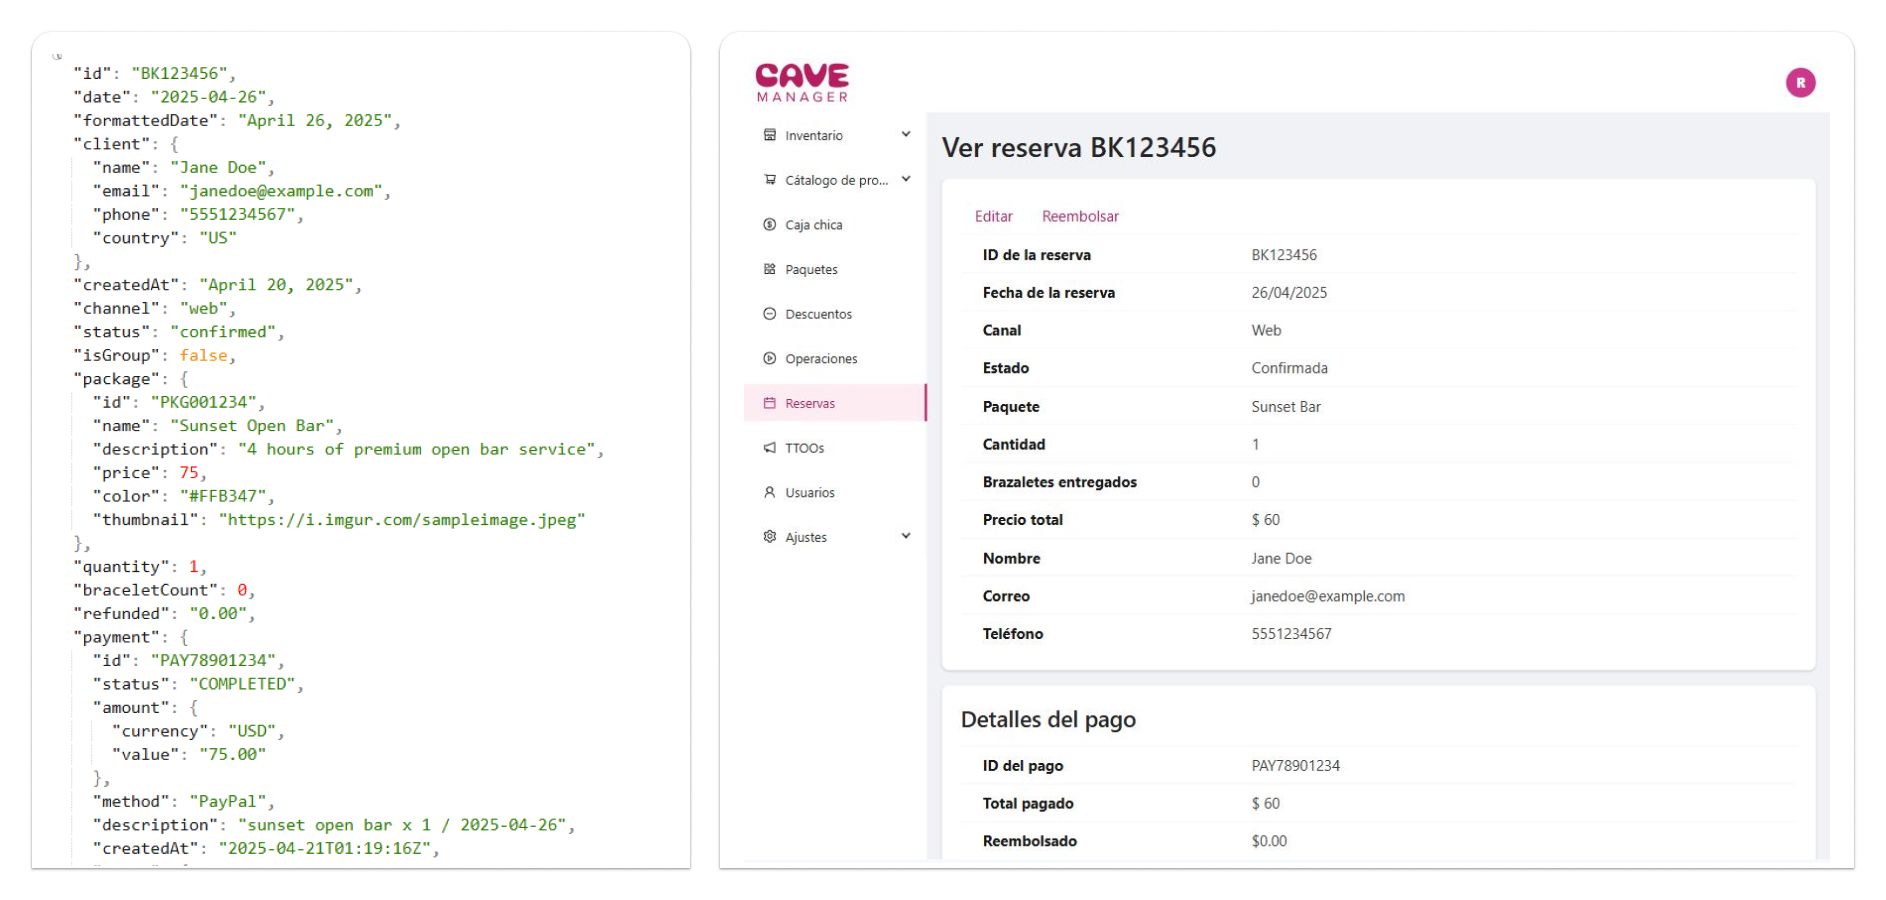
Task: Click the Paquetes grid icon
Action: point(769,269)
